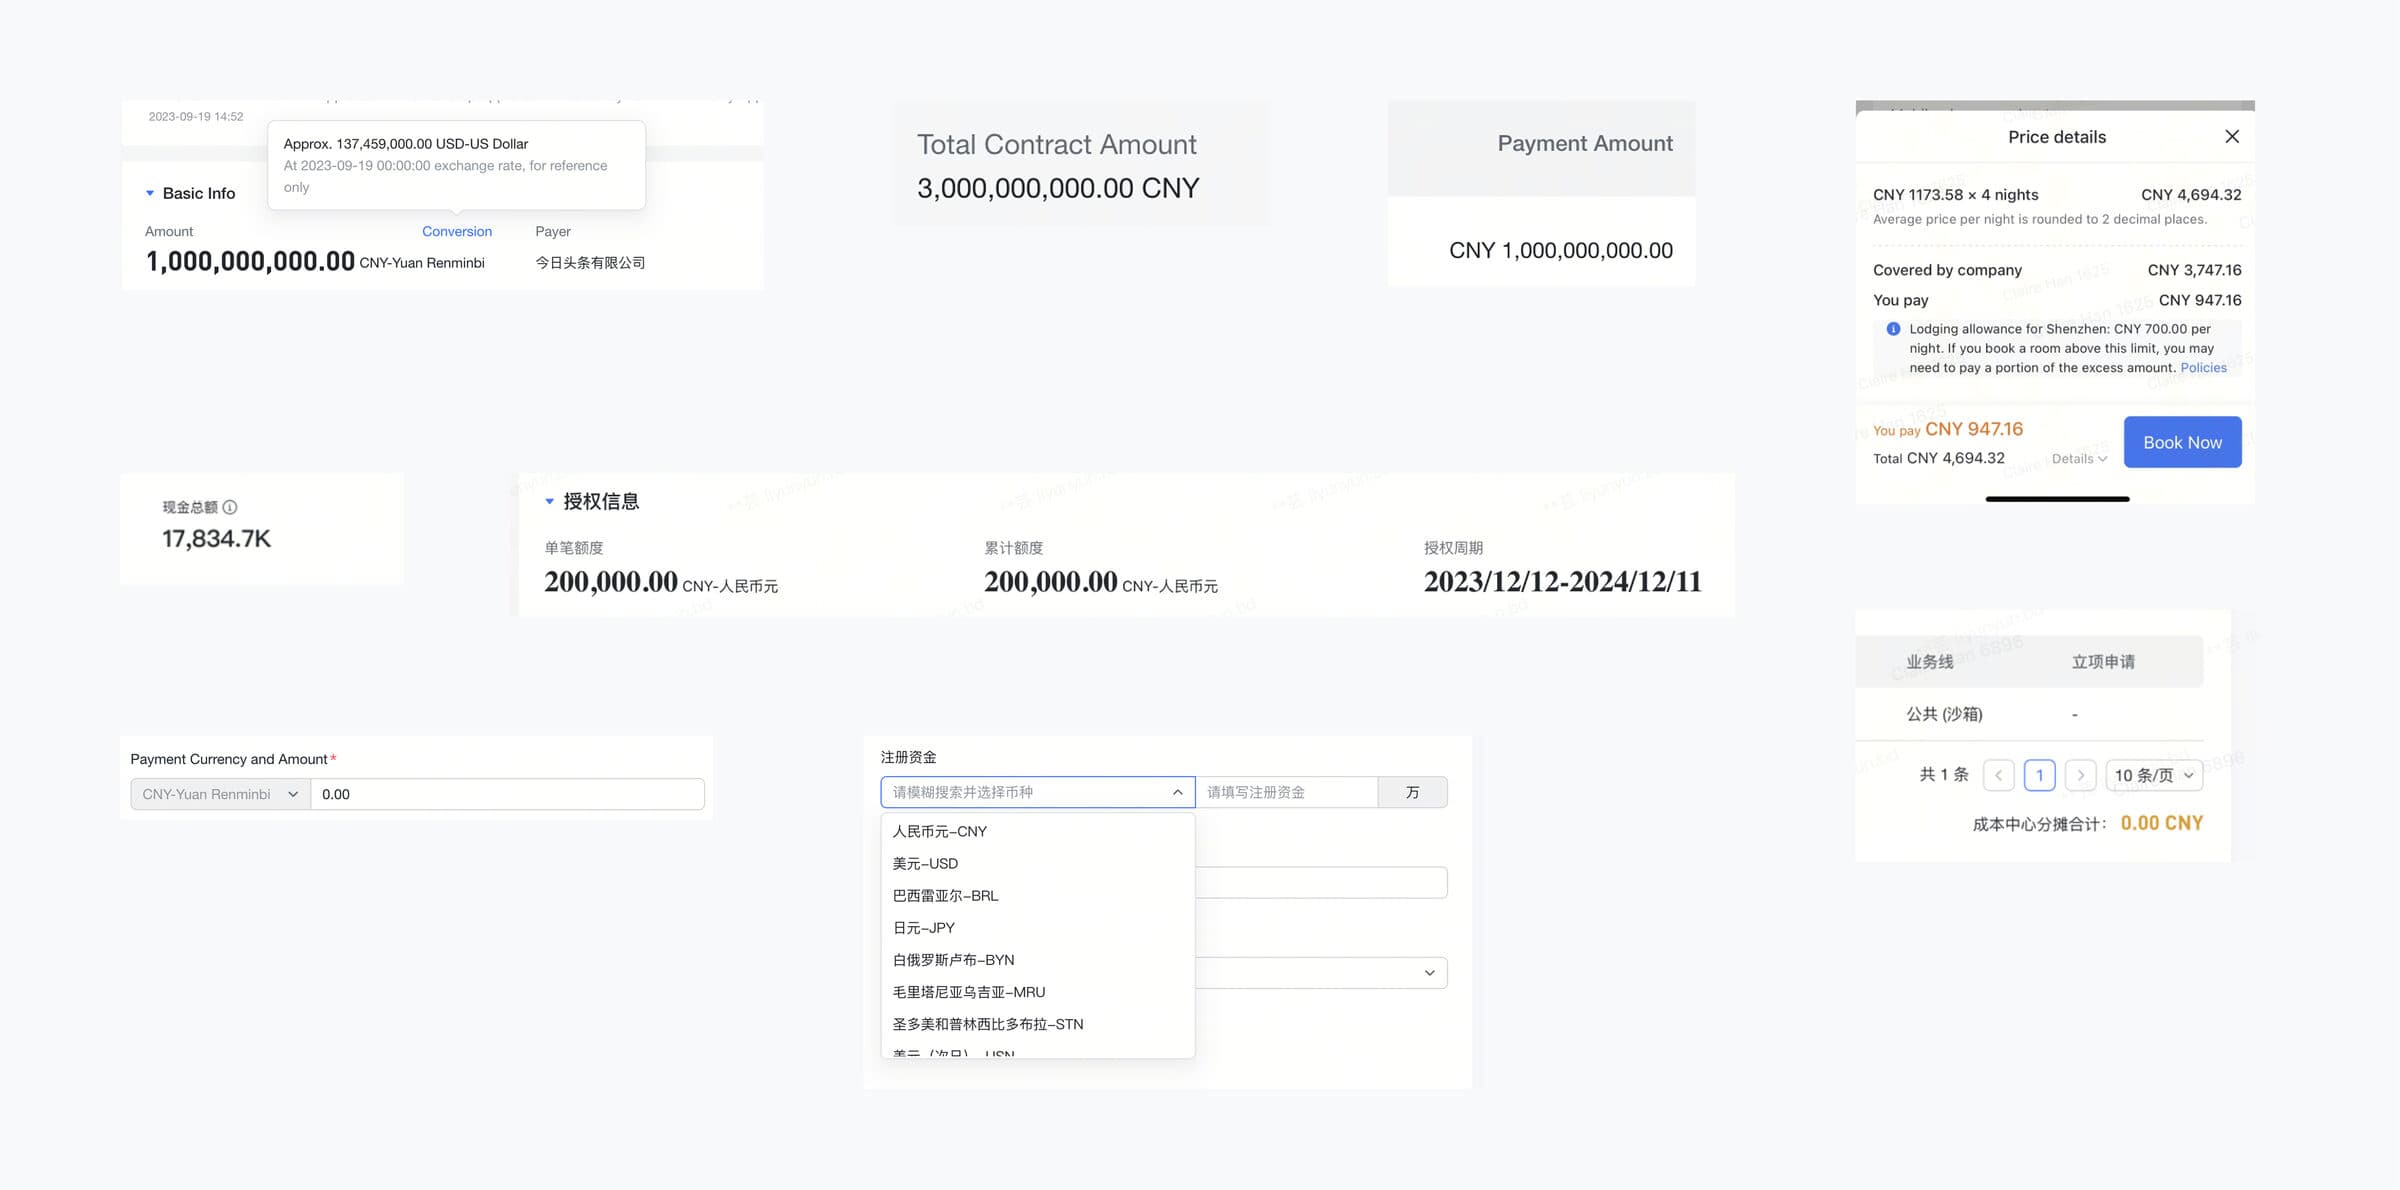Go to next page with right arrow
The height and width of the screenshot is (1190, 2400).
coord(2081,775)
